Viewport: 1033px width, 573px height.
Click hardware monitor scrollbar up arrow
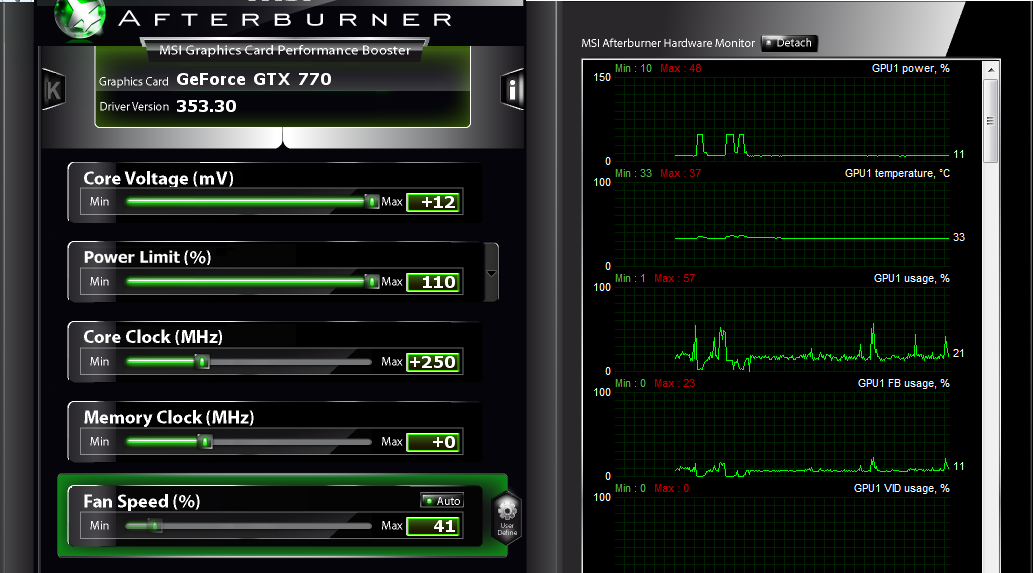pos(990,69)
